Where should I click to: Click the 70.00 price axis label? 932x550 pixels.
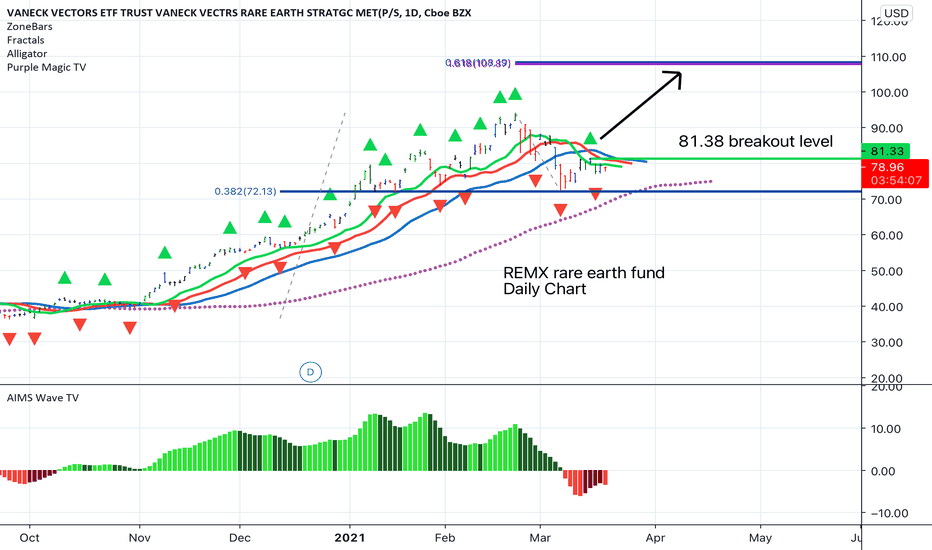pos(887,200)
